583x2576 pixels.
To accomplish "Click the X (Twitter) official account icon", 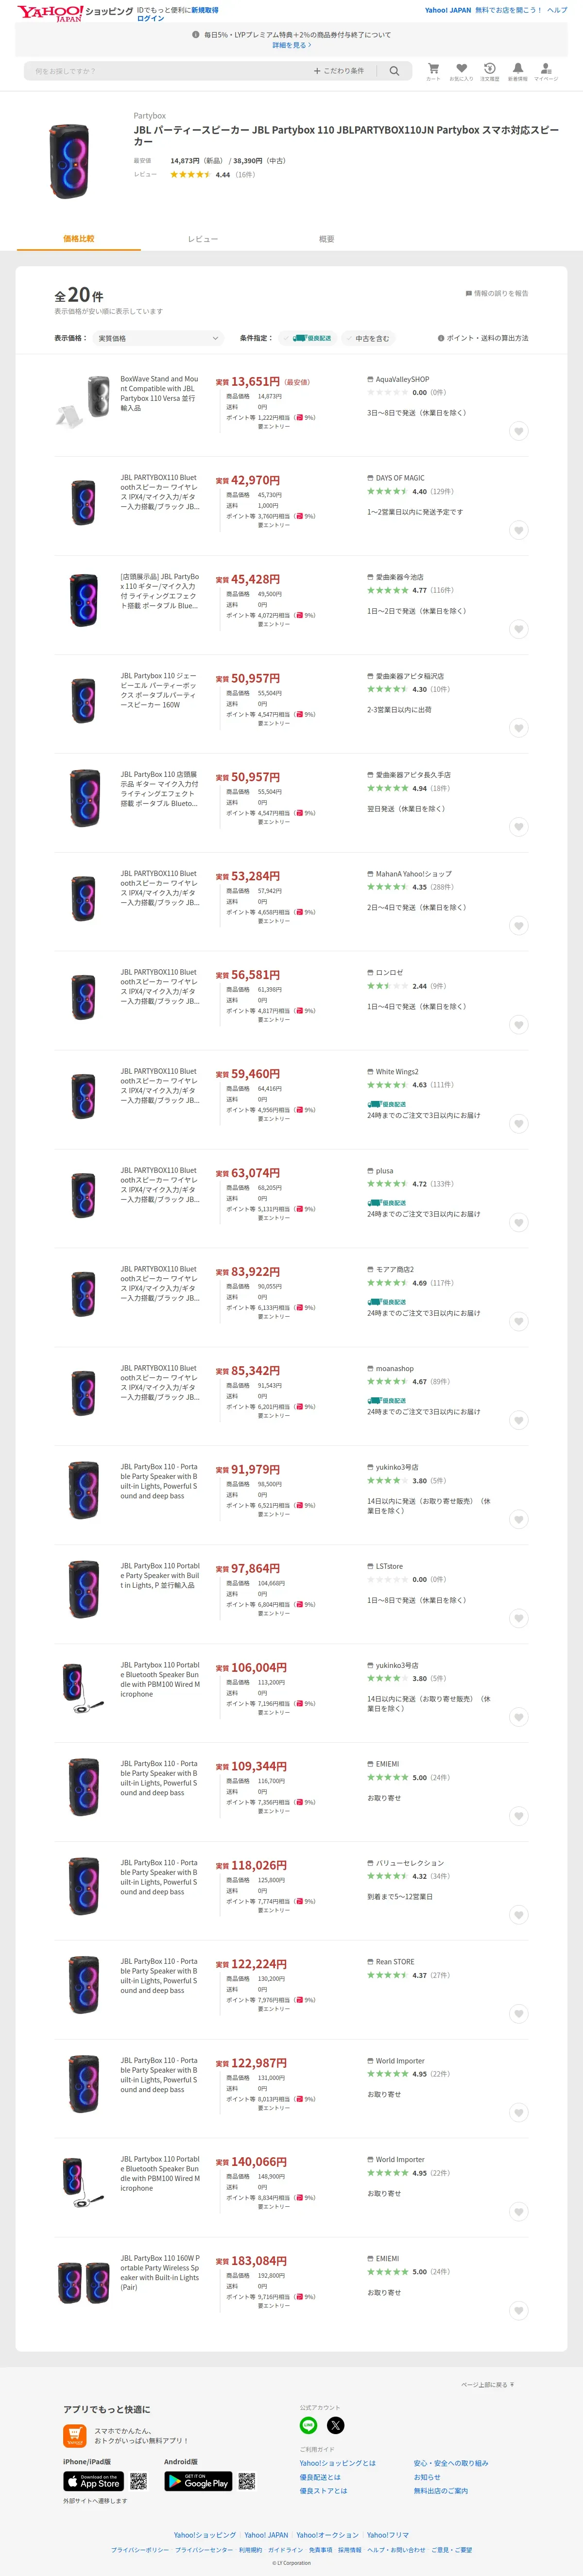I will point(336,2425).
